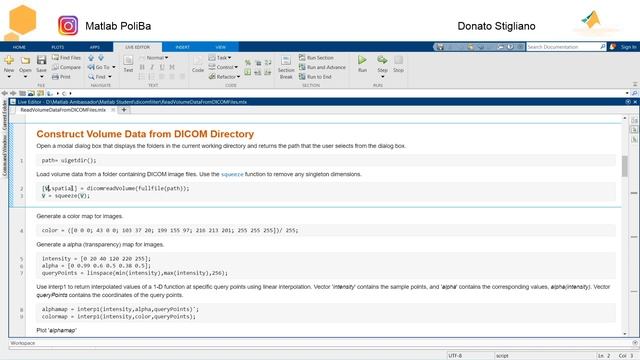Click the Save floppy disk icon

pos(41,60)
